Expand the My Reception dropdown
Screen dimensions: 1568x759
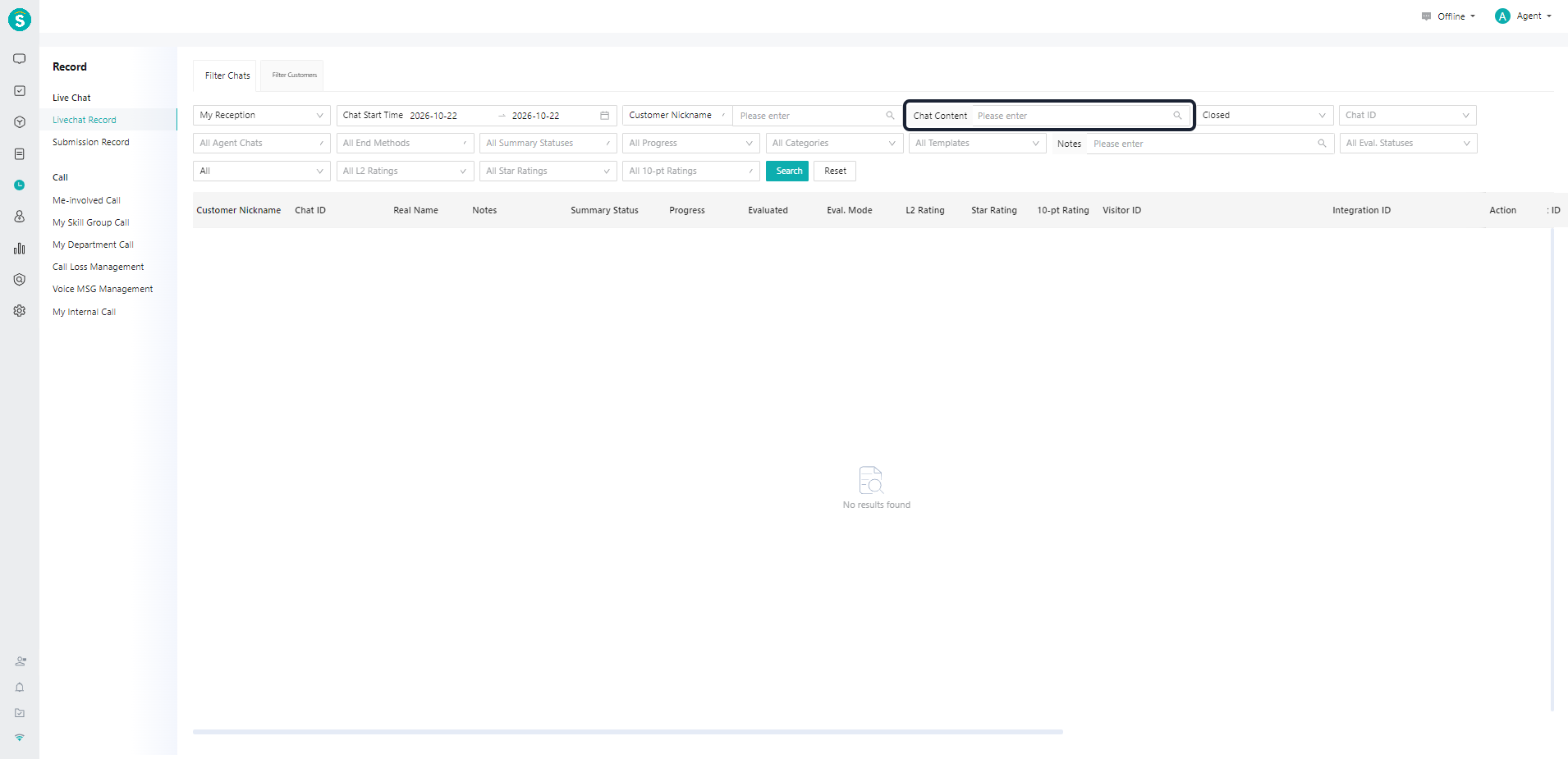[261, 115]
